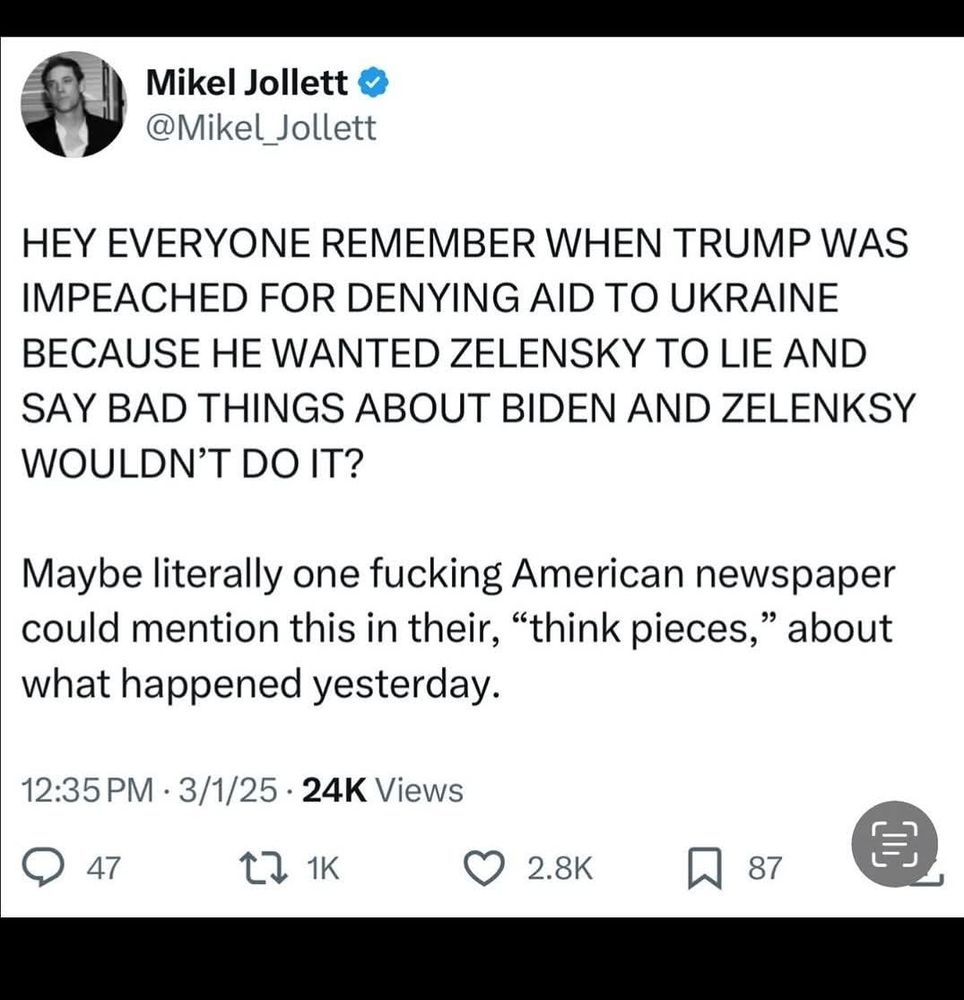Click the 87 bookmarks count

(x=764, y=868)
